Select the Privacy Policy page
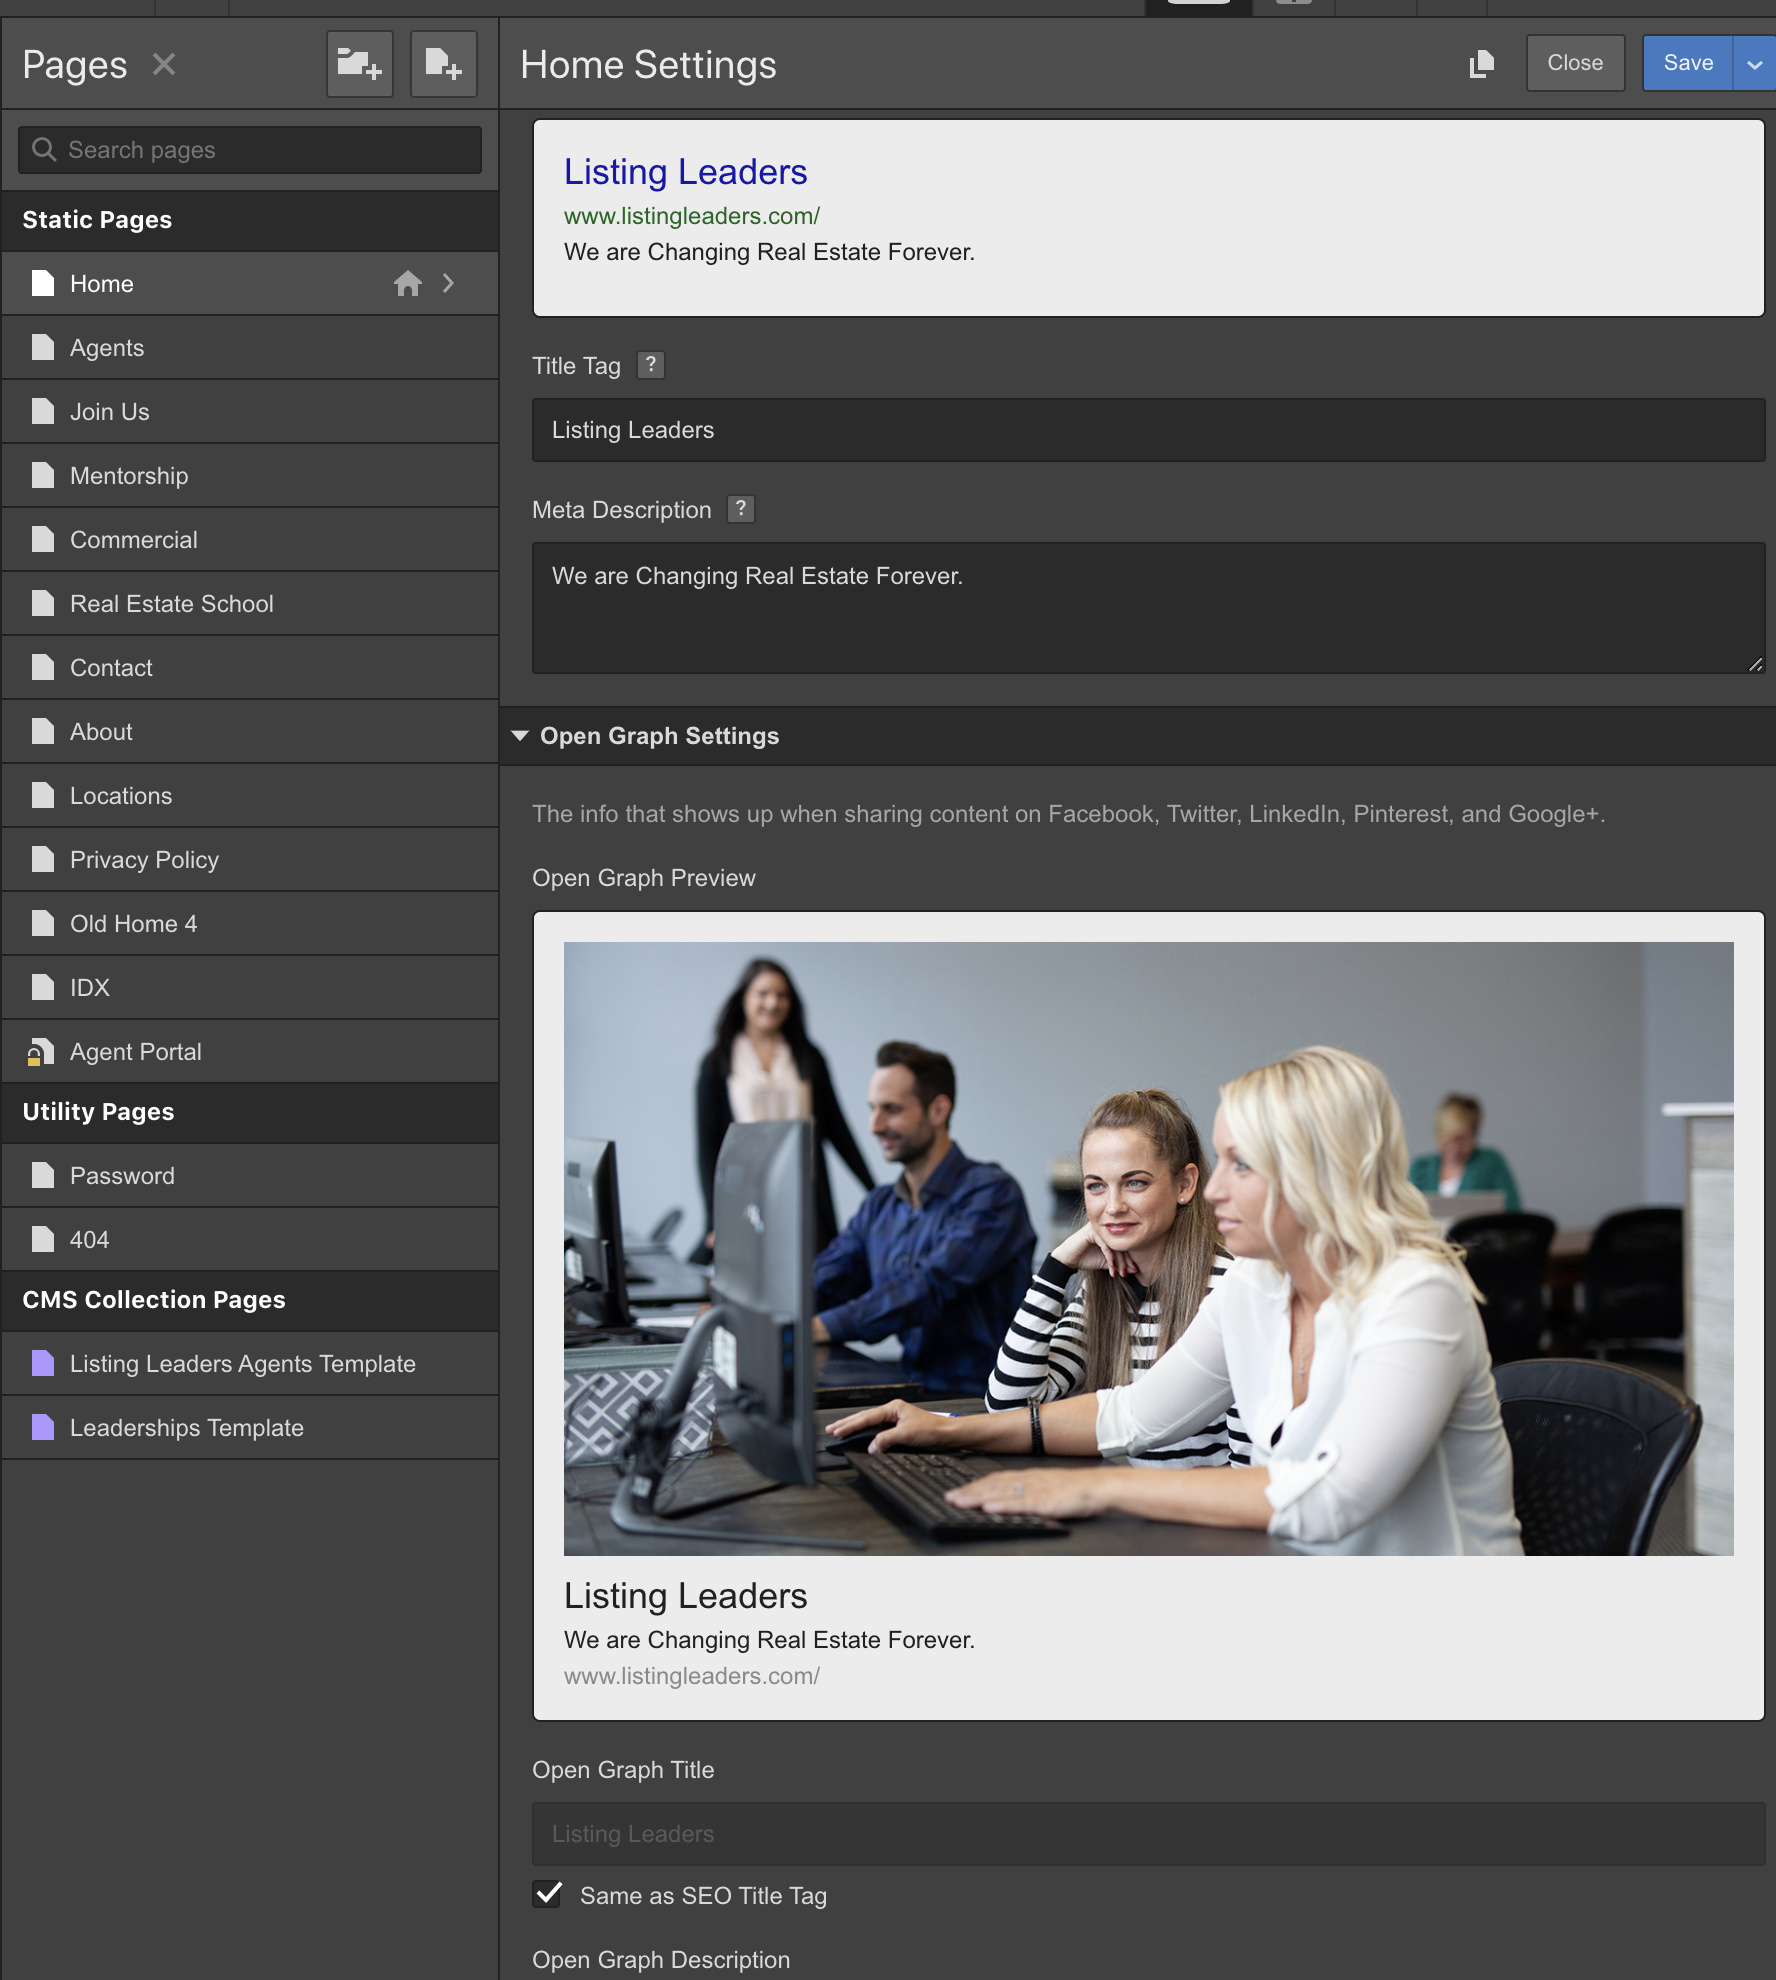This screenshot has width=1776, height=1980. tap(250, 860)
